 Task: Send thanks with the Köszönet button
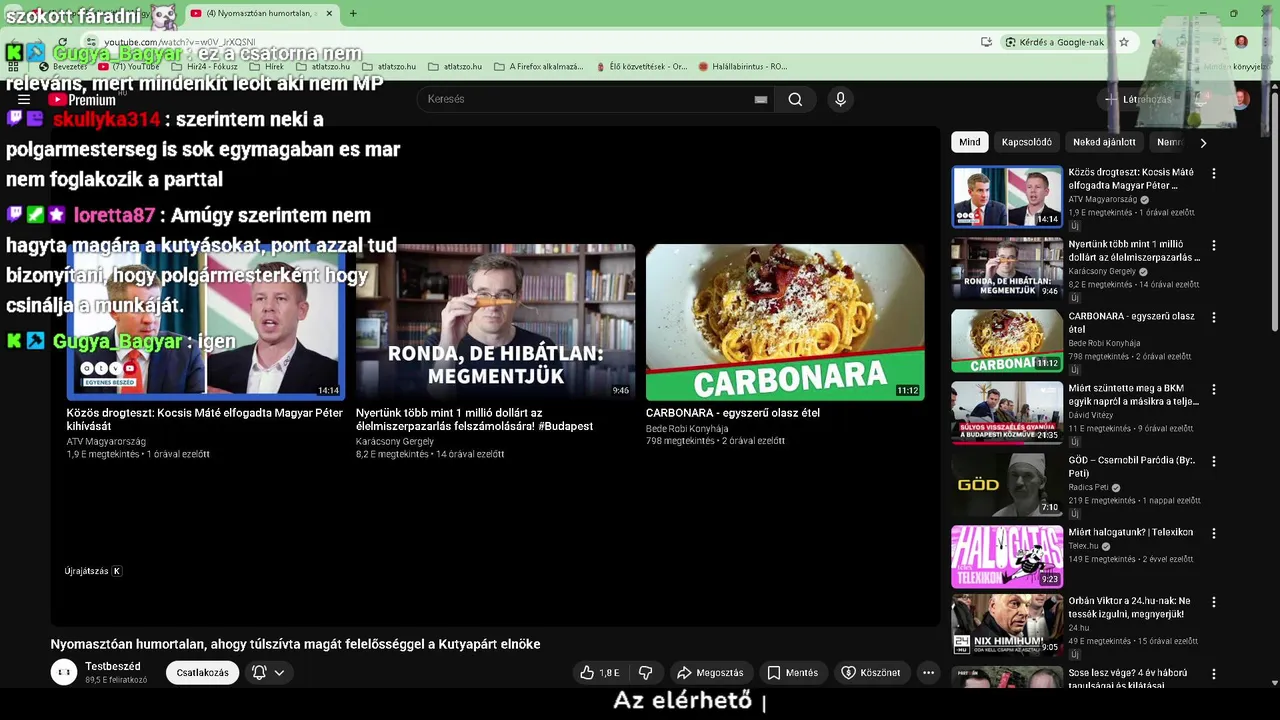coord(871,673)
